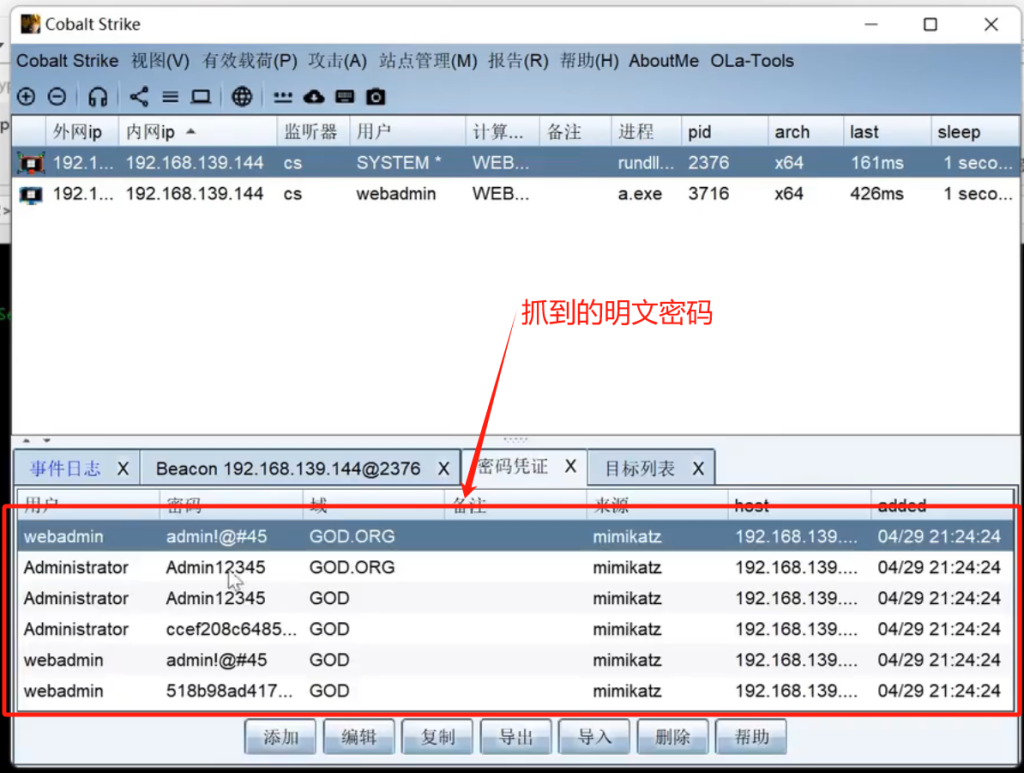Open the 站点管理(M) menu
Image resolution: width=1024 pixels, height=773 pixels.
428,61
